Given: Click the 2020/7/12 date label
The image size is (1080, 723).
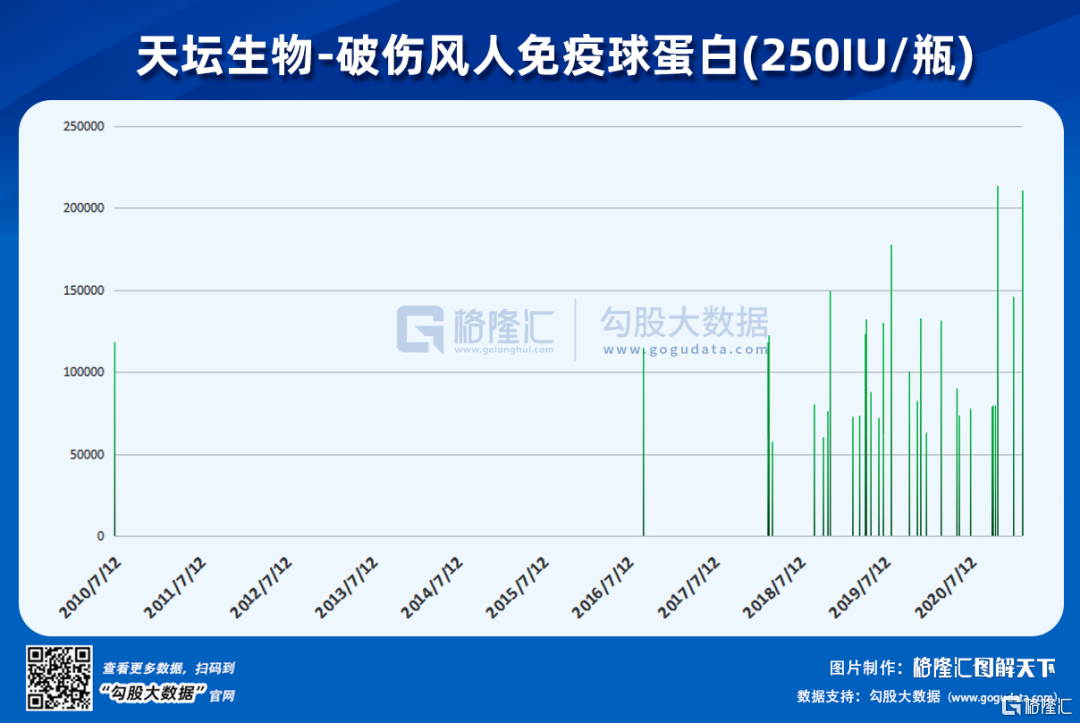Looking at the screenshot, I should point(946,587).
